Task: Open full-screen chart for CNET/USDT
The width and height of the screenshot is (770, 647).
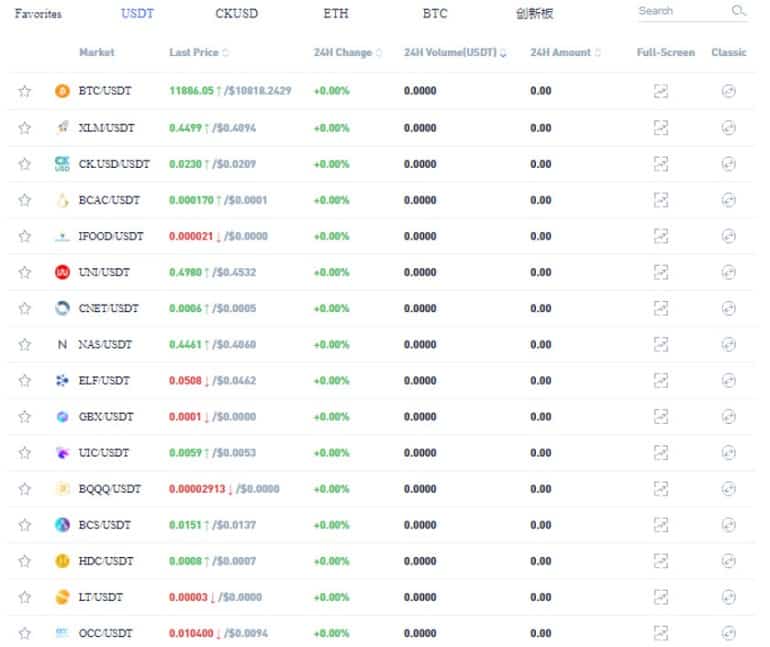Action: click(661, 308)
